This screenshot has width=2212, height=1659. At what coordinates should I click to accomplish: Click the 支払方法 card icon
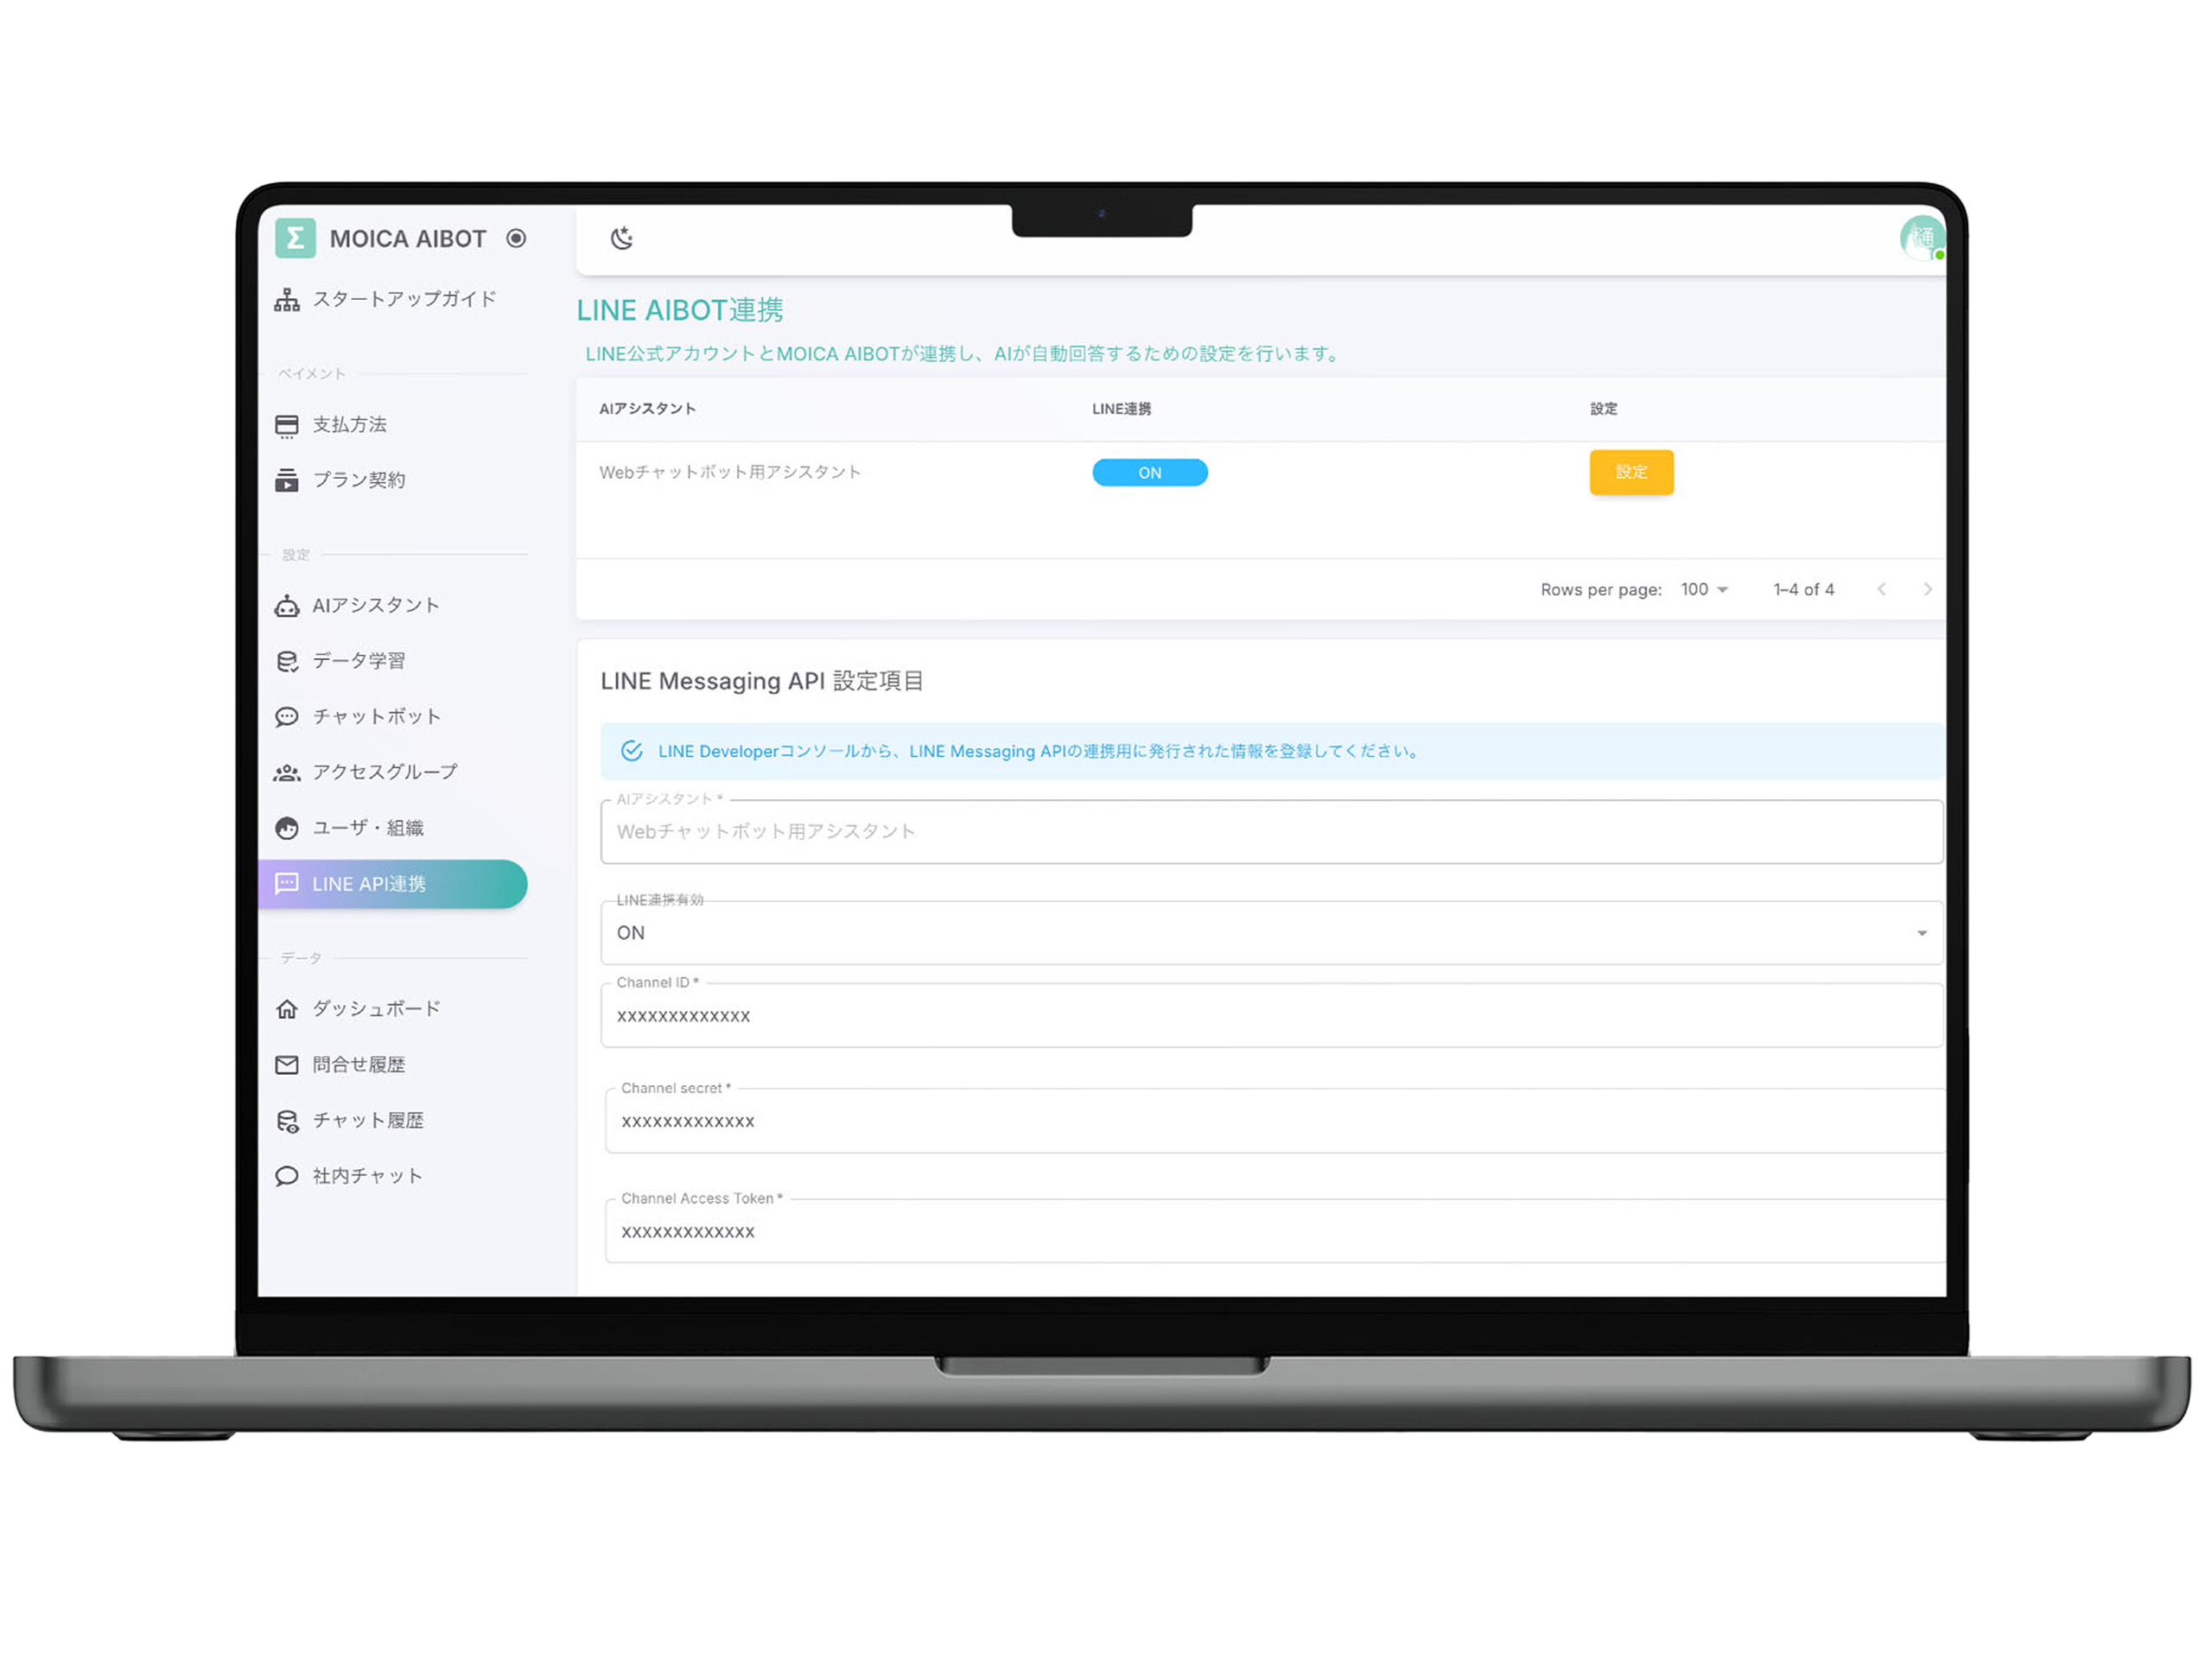point(287,426)
